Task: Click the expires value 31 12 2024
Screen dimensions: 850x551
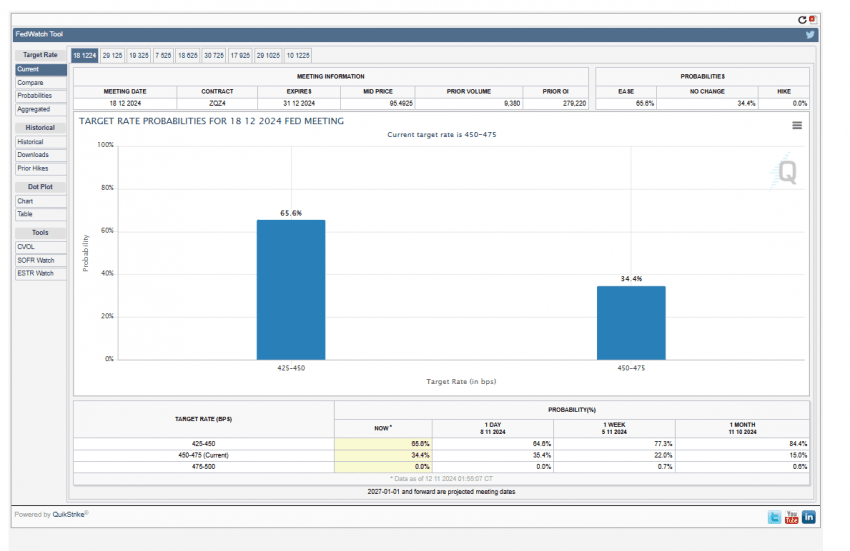Action: click(x=299, y=104)
